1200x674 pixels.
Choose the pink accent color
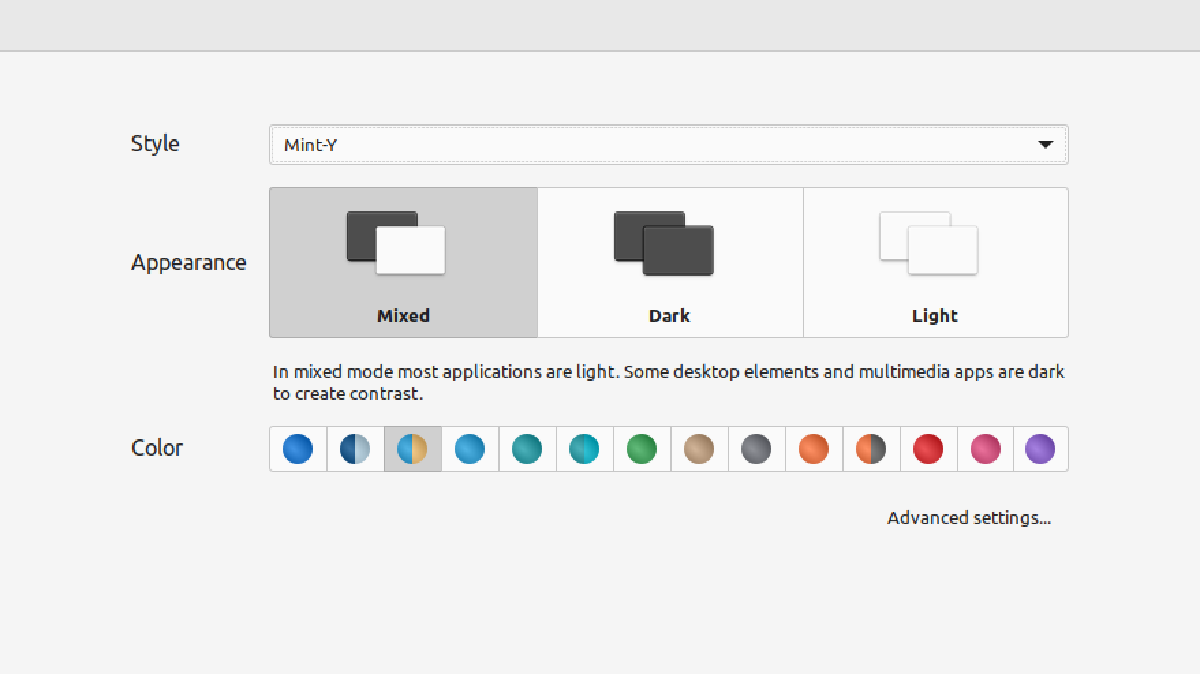pos(983,449)
